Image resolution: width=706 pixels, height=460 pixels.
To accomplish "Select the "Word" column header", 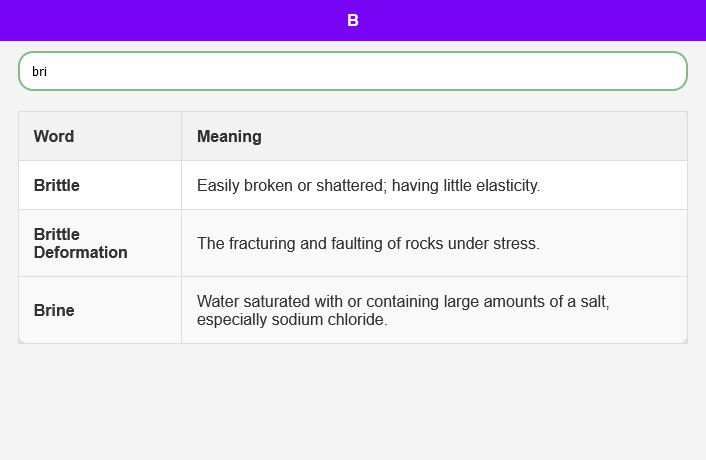I will click(x=54, y=136).
